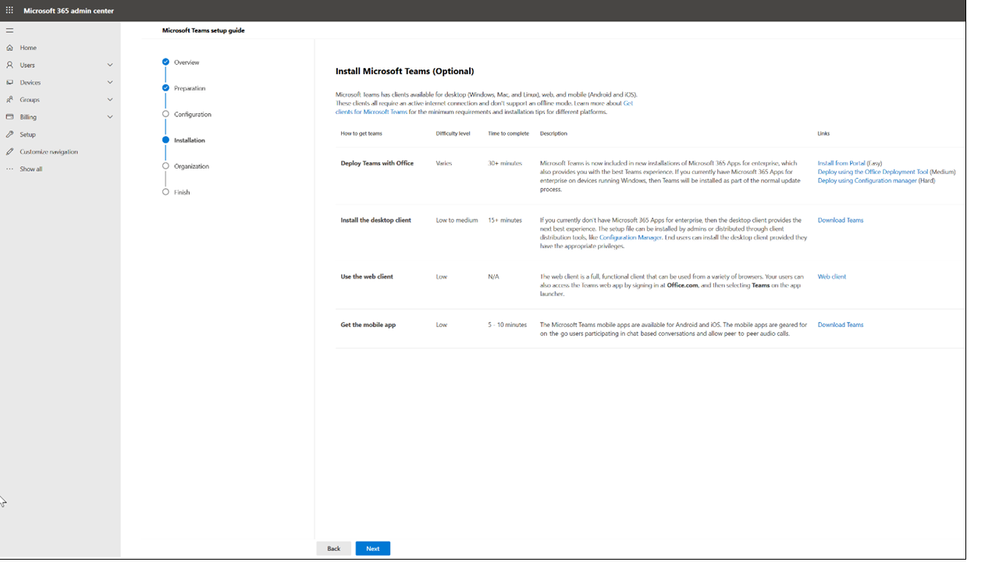999x562 pixels.
Task: Open the Users nav item
Action: (27, 65)
